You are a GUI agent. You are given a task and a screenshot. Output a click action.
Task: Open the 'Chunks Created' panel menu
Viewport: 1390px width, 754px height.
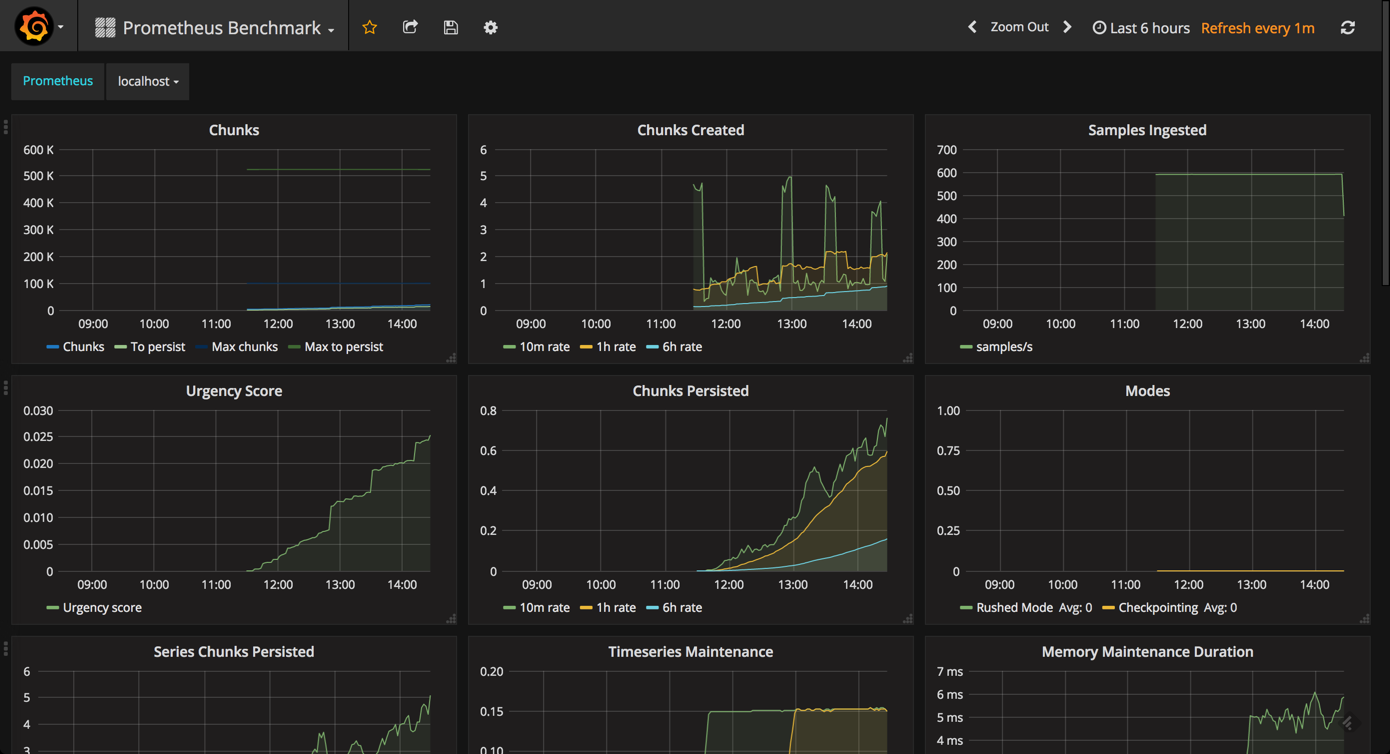click(x=690, y=129)
